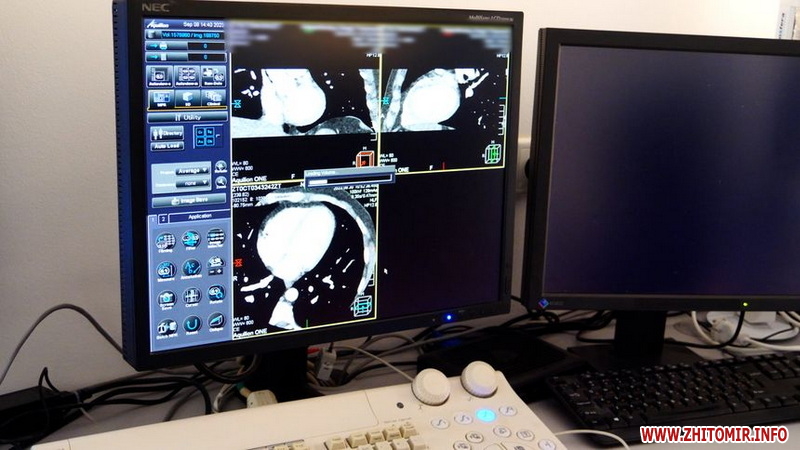Click the Measure tool icon
This screenshot has width=800, height=450.
pyautogui.click(x=166, y=270)
